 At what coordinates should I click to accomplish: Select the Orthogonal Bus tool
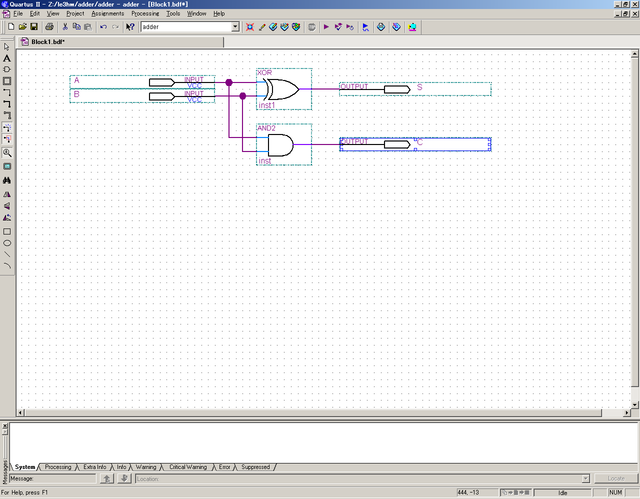point(7,104)
